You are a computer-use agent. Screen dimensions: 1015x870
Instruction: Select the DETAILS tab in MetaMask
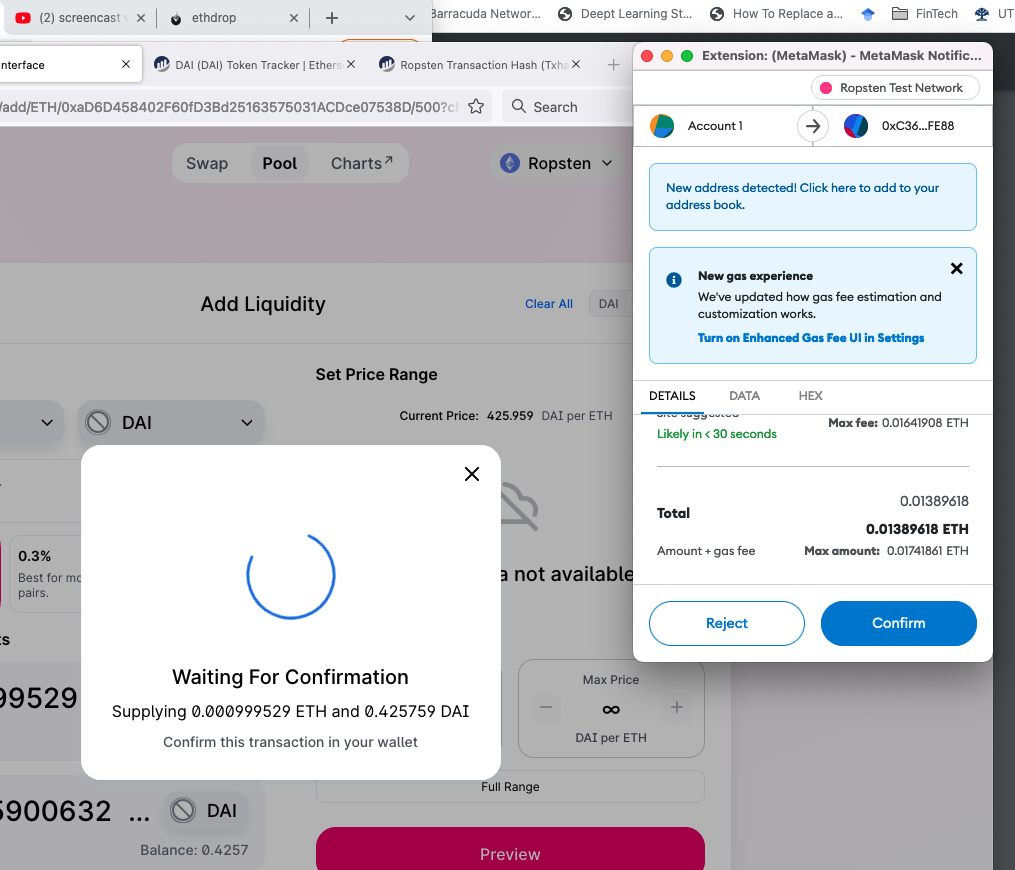pyautogui.click(x=672, y=396)
